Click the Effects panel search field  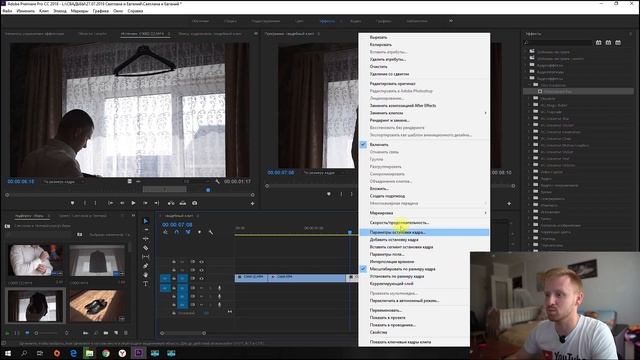pos(558,42)
